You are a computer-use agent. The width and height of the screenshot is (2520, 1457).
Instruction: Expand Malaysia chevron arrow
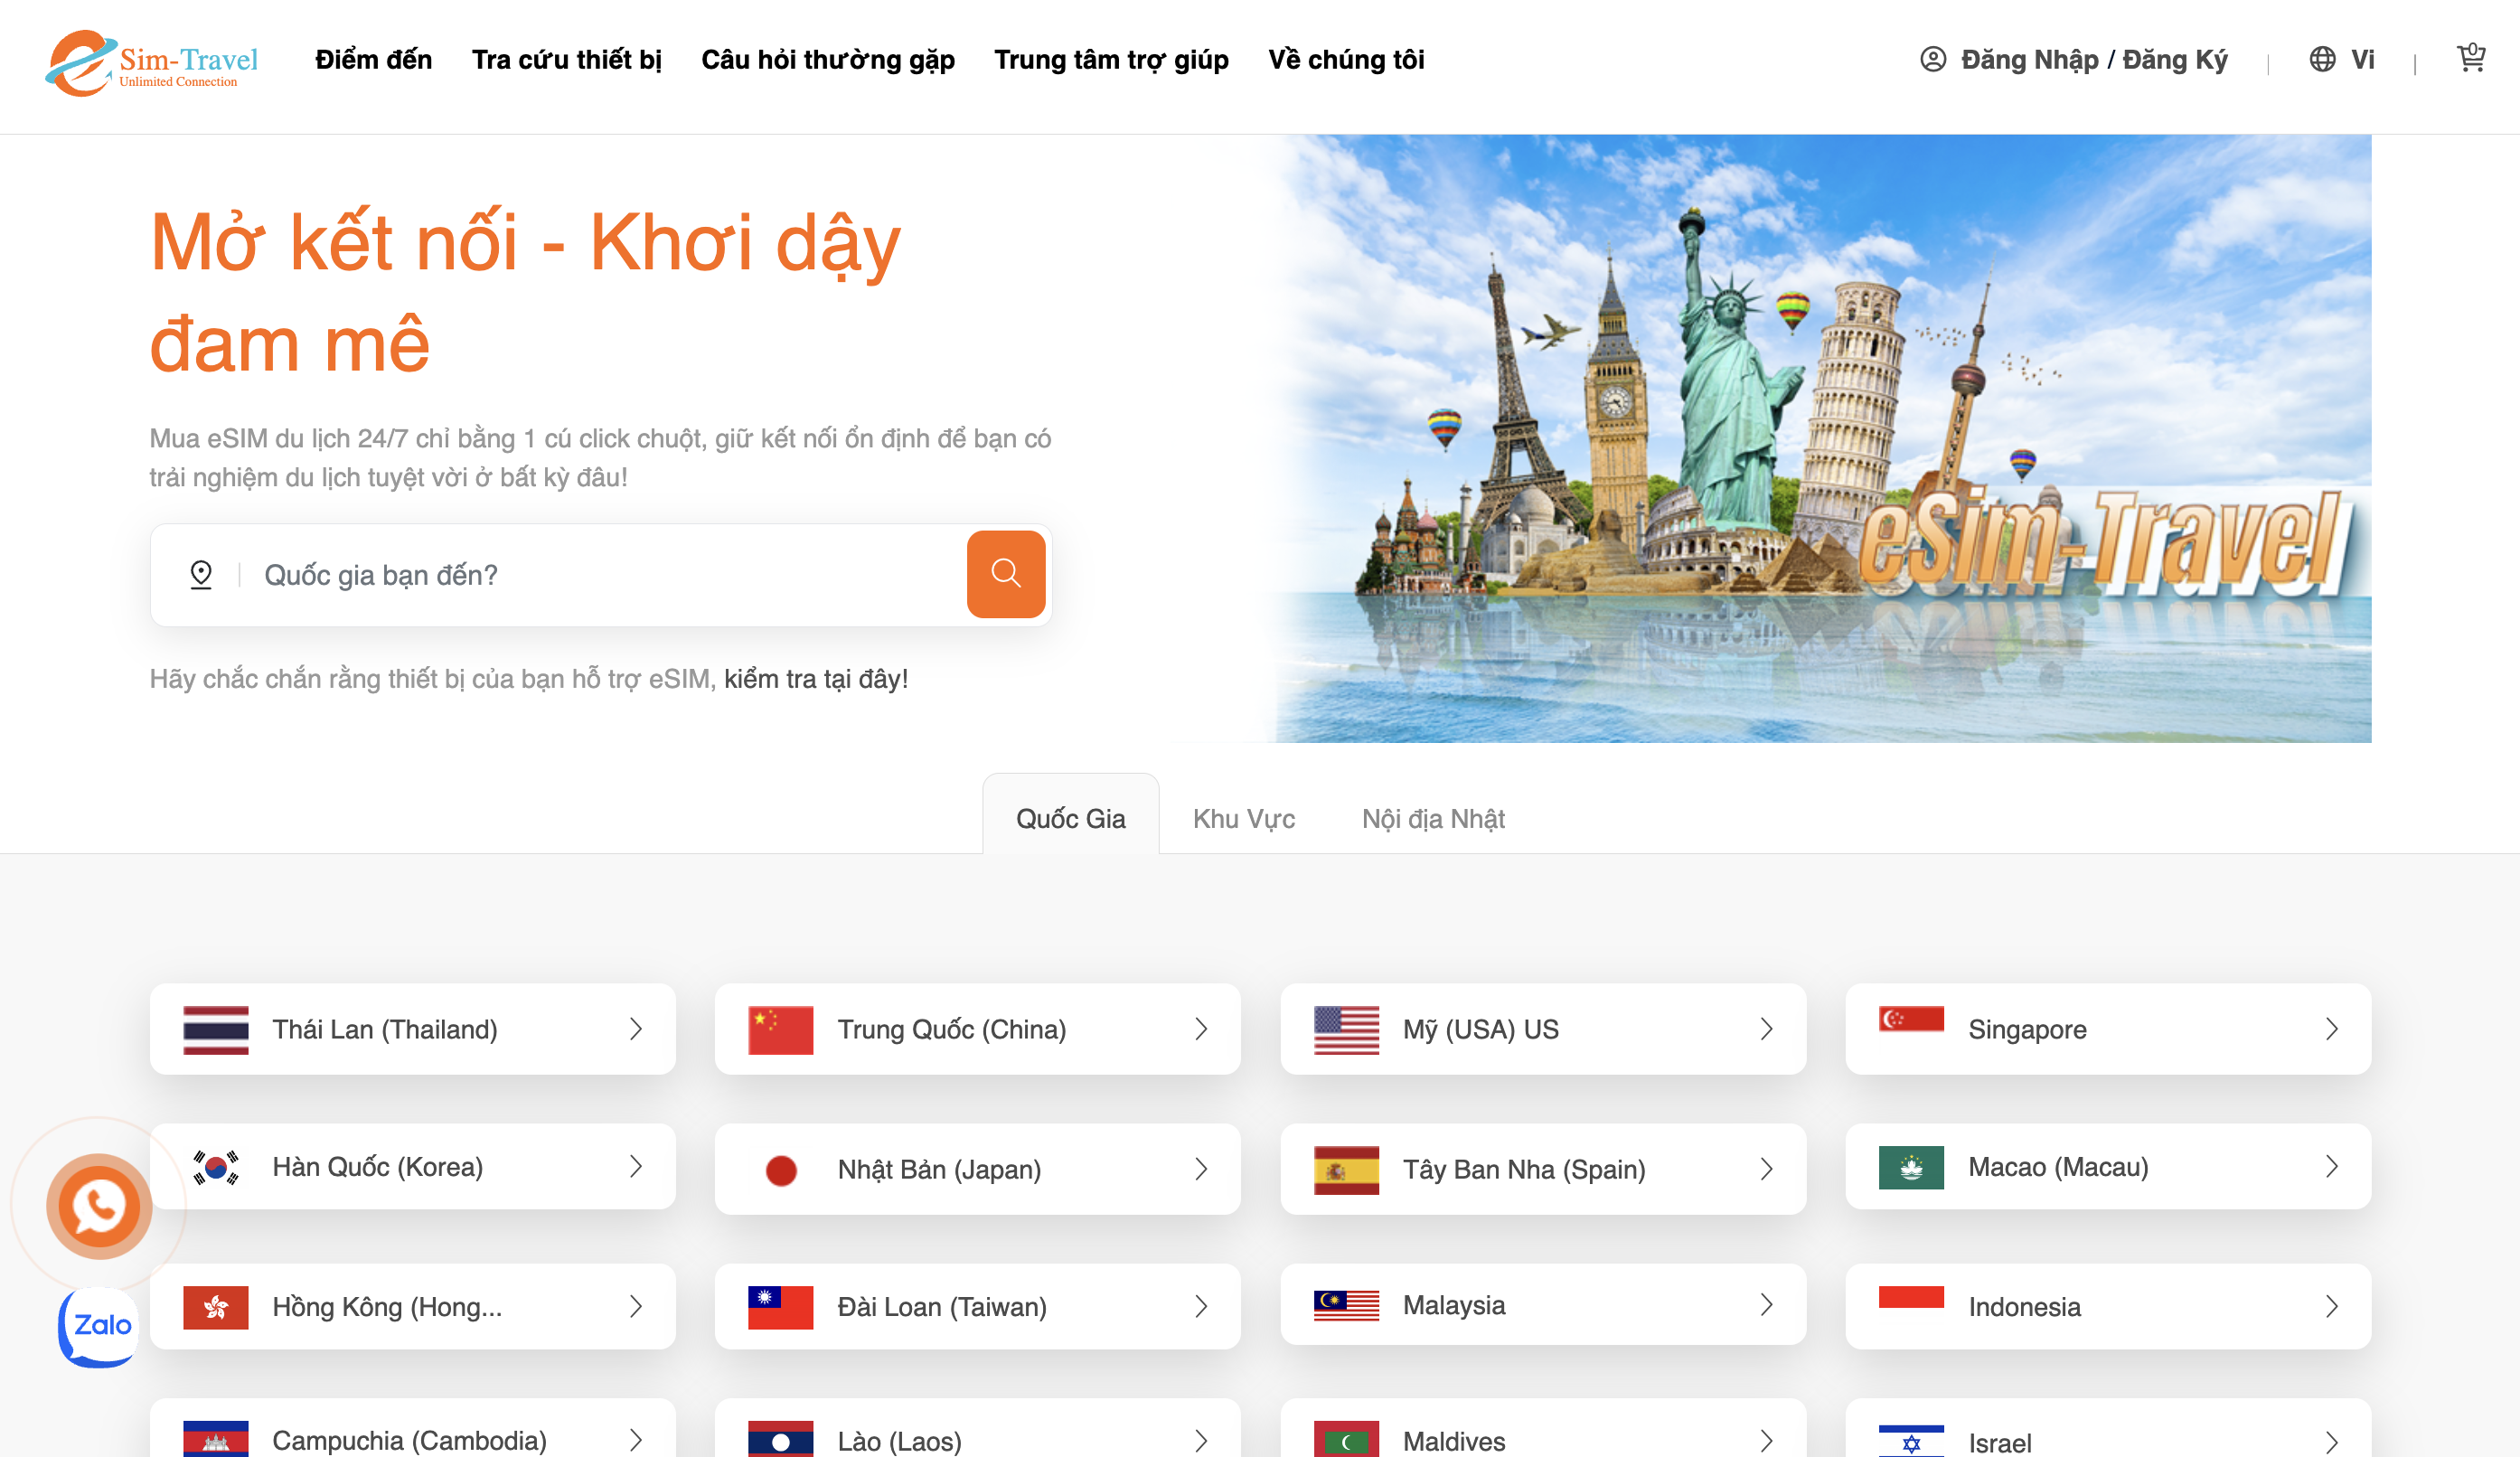pyautogui.click(x=1766, y=1304)
